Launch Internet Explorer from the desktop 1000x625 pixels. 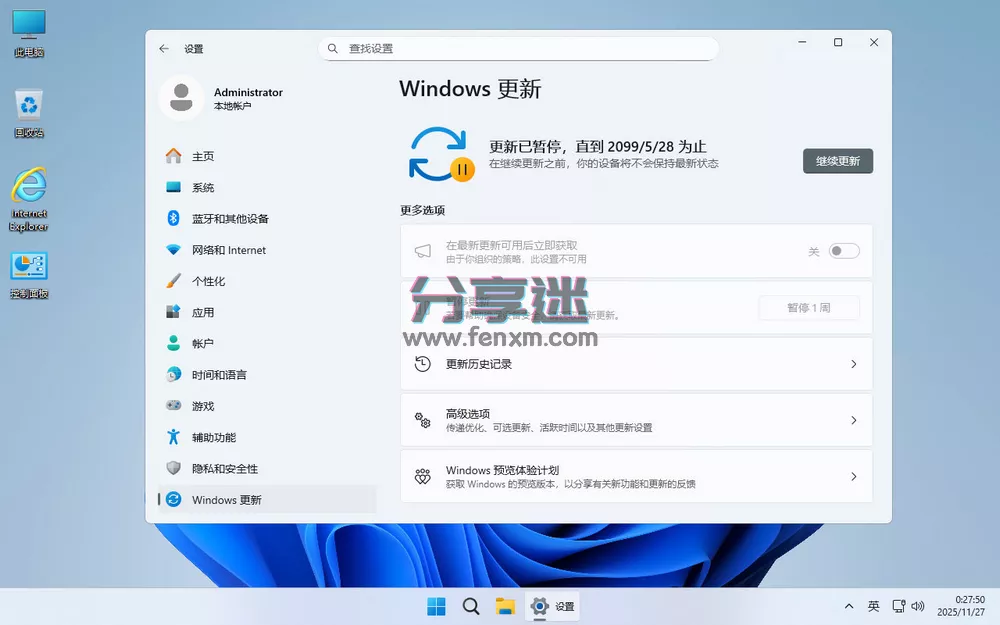pos(28,185)
